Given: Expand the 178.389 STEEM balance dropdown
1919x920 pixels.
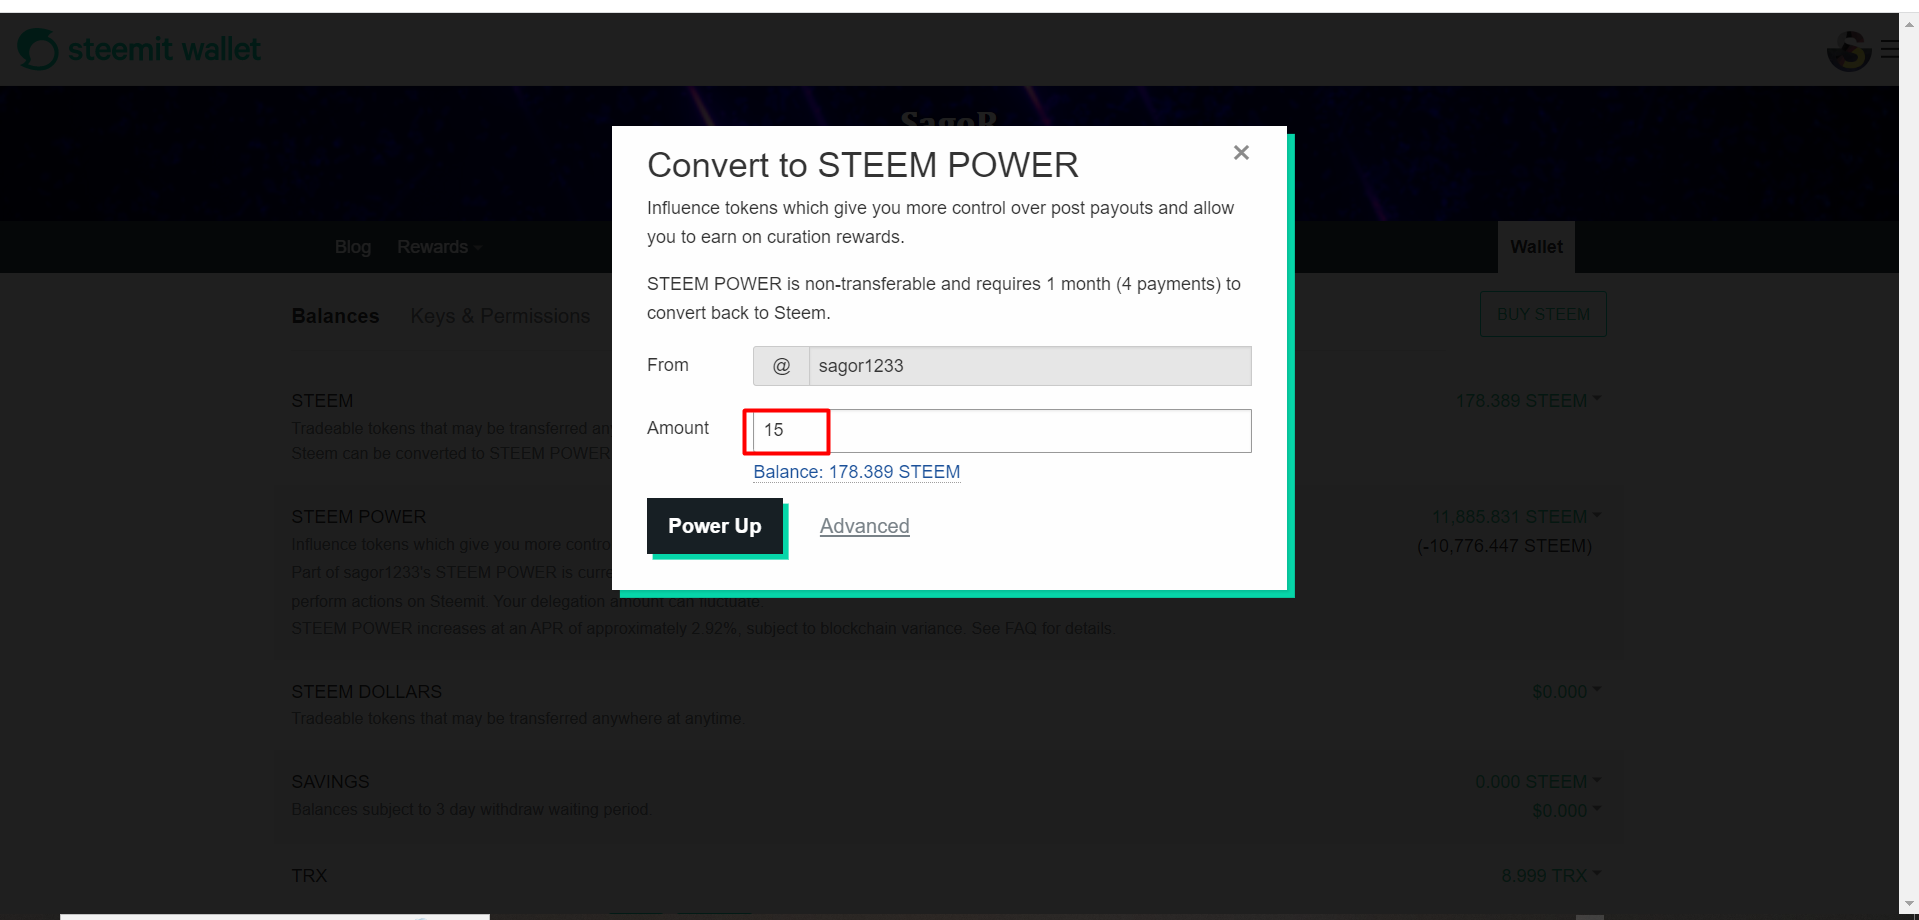Looking at the screenshot, I should pos(1528,401).
